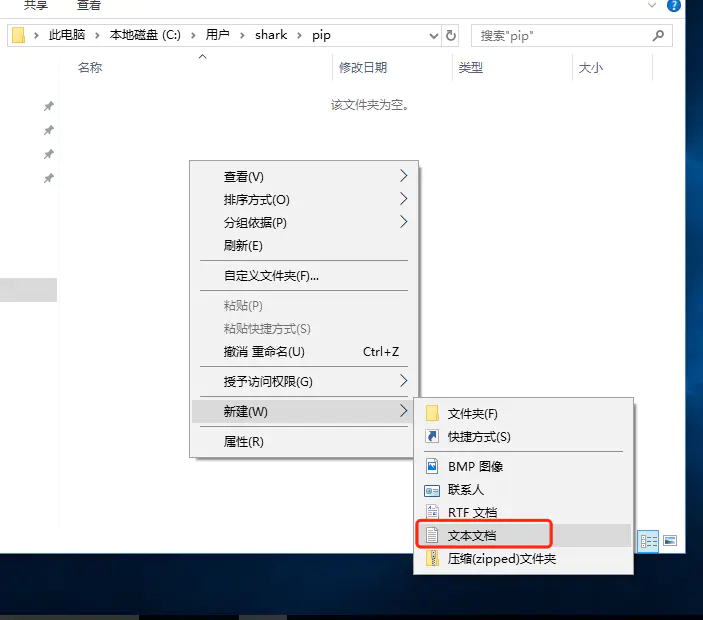This screenshot has width=703, height=620.
Task: Click the zipped folder icon
Action: point(432,559)
